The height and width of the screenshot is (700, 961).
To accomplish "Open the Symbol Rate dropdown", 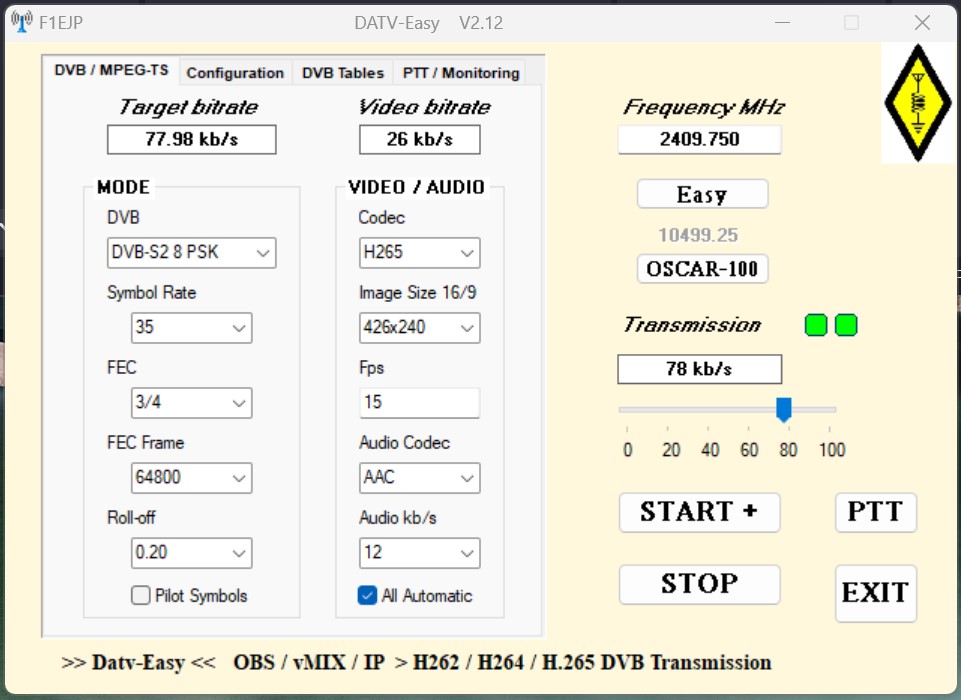I will click(x=191, y=328).
